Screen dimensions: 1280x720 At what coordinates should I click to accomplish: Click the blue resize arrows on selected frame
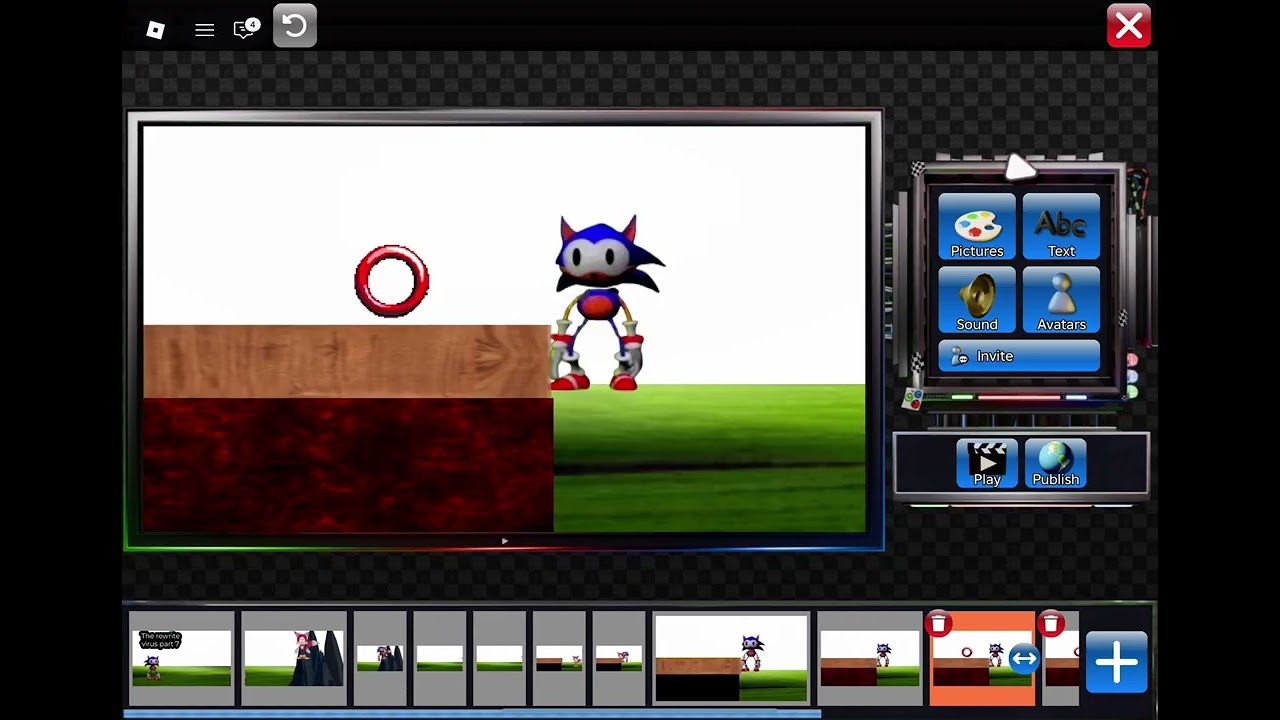pos(1023,658)
